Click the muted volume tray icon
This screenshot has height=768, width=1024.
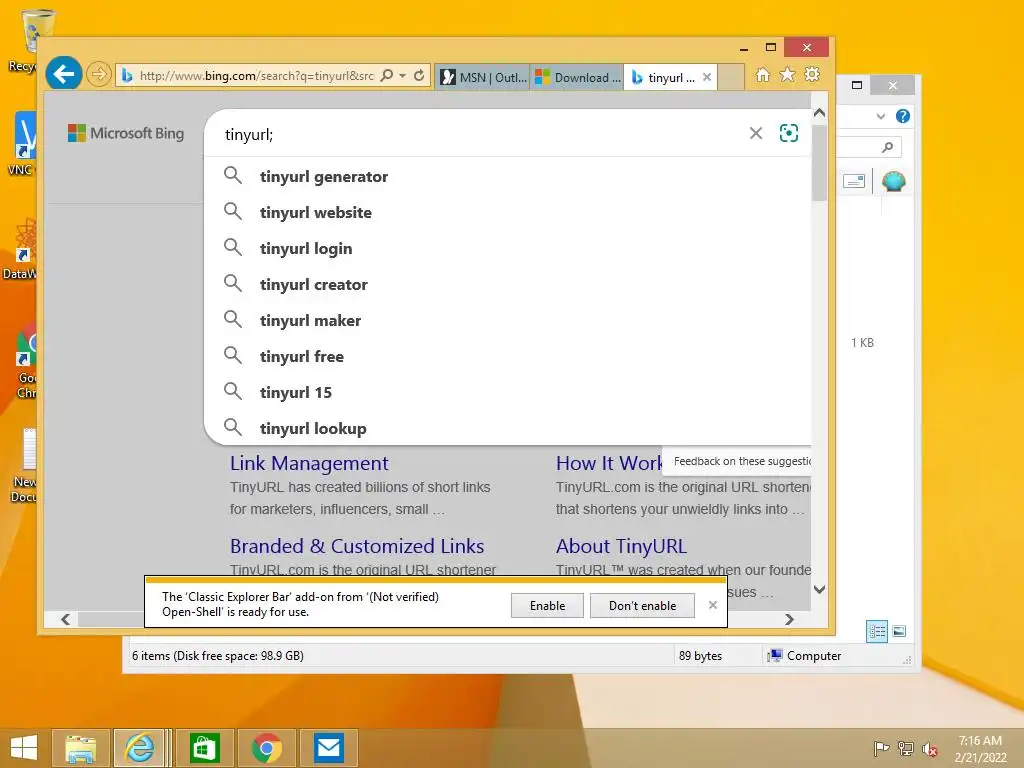[930, 749]
